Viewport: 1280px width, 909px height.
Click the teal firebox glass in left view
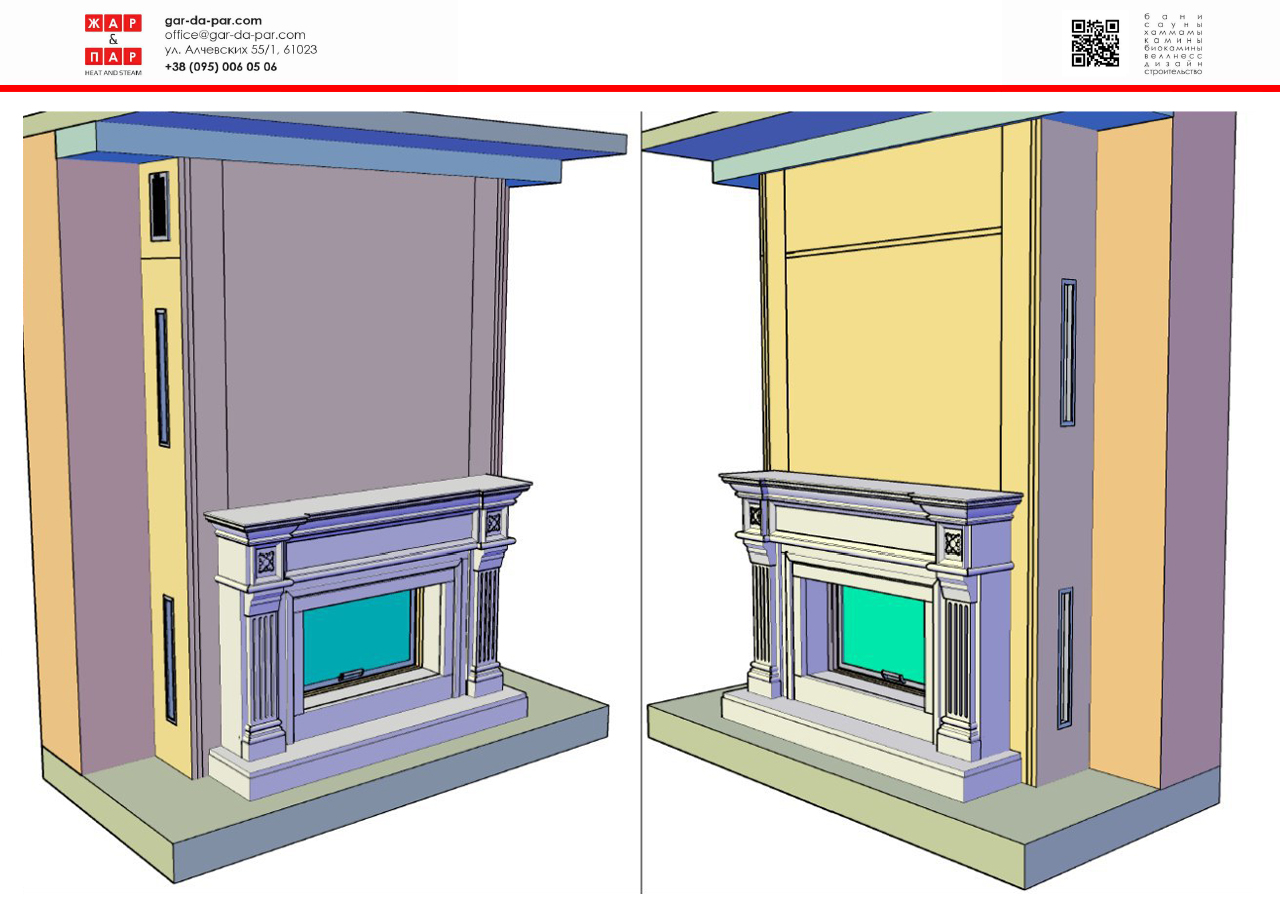point(357,636)
